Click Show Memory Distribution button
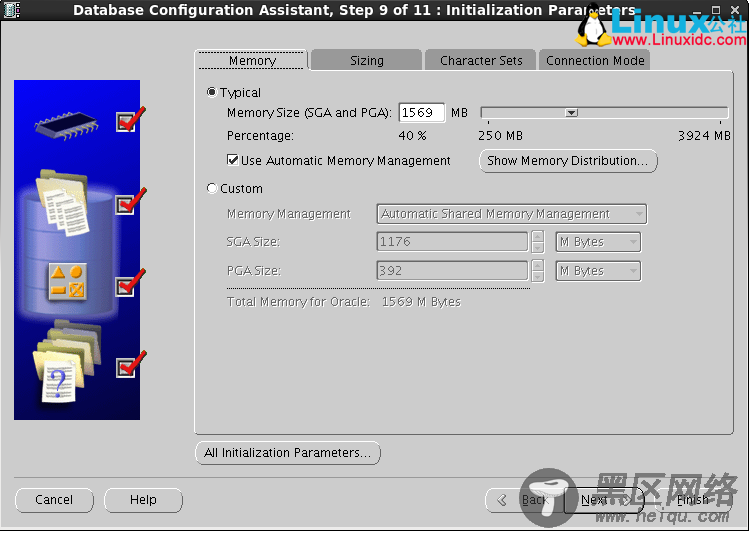 click(x=568, y=161)
